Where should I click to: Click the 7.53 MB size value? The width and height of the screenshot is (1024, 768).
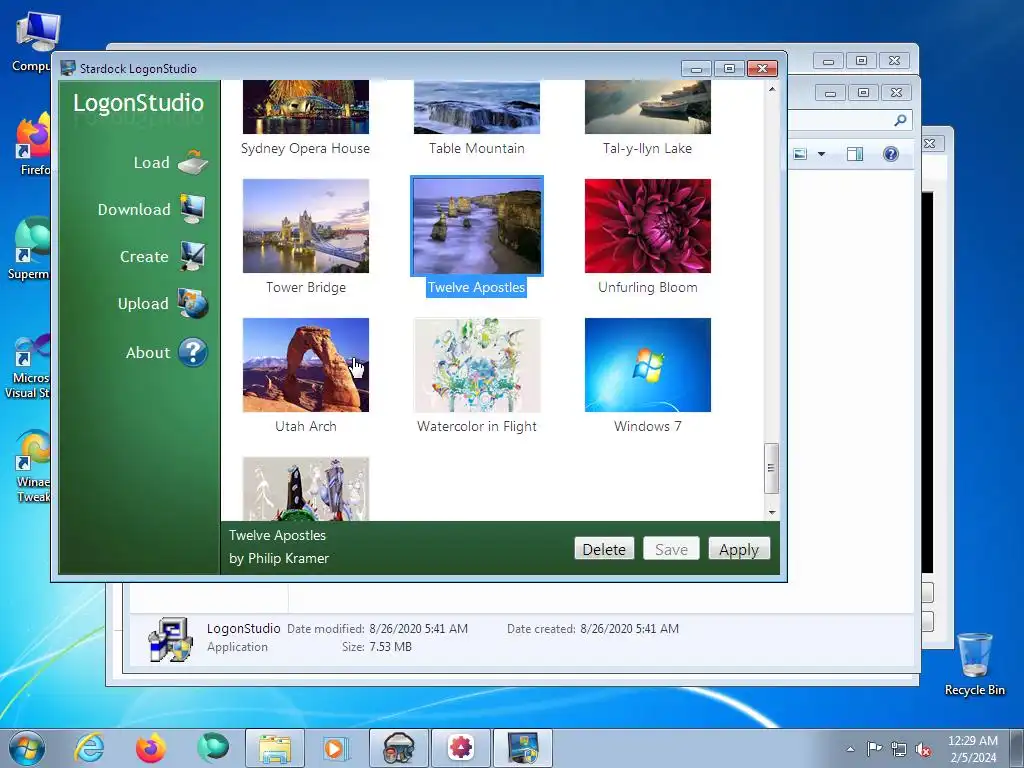(x=391, y=647)
